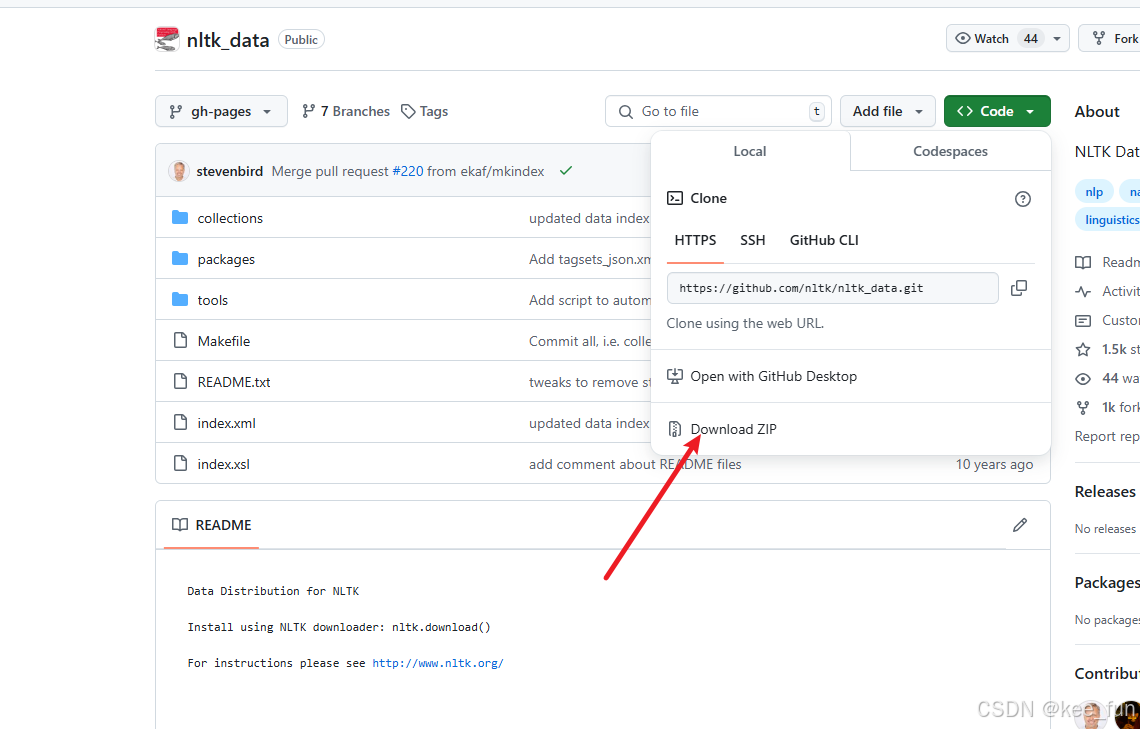
Task: Copy the HTTPS clone URL to clipboard
Action: coord(1019,288)
